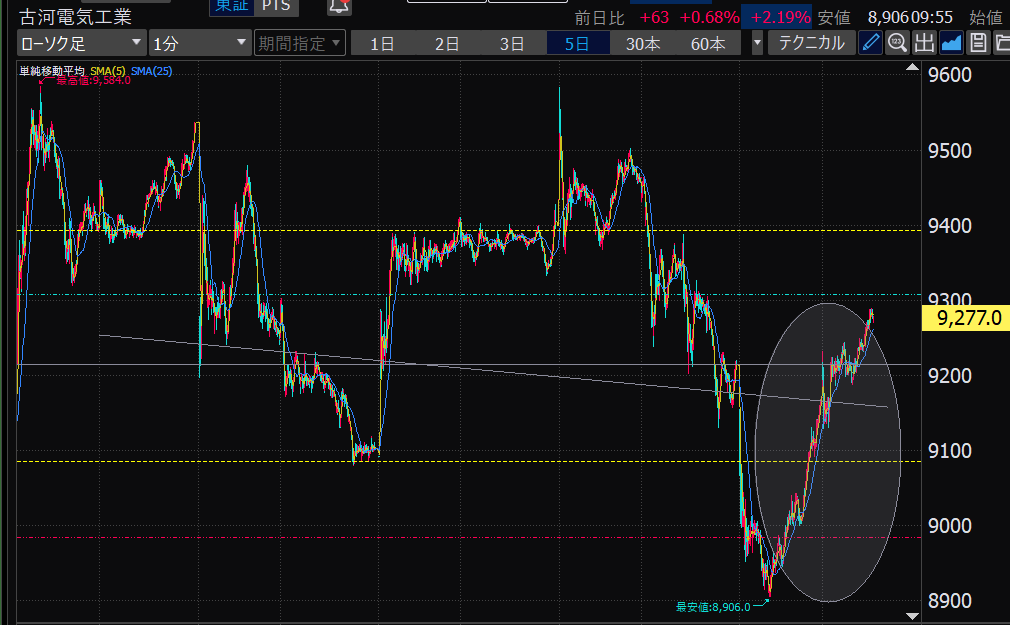This screenshot has height=625, width=1010.
Task: Open the 1分 interval dropdown
Action: pyautogui.click(x=199, y=43)
